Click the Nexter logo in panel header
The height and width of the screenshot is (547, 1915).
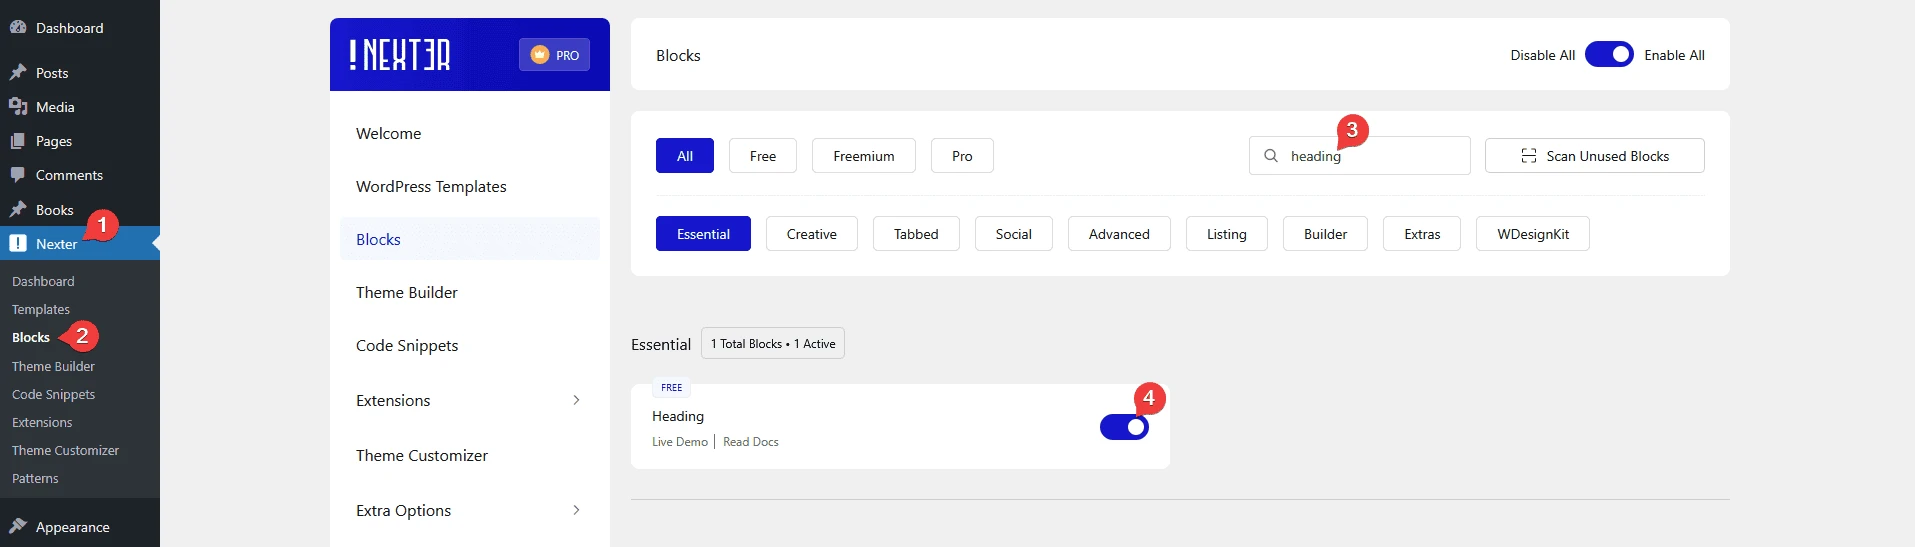(x=400, y=55)
